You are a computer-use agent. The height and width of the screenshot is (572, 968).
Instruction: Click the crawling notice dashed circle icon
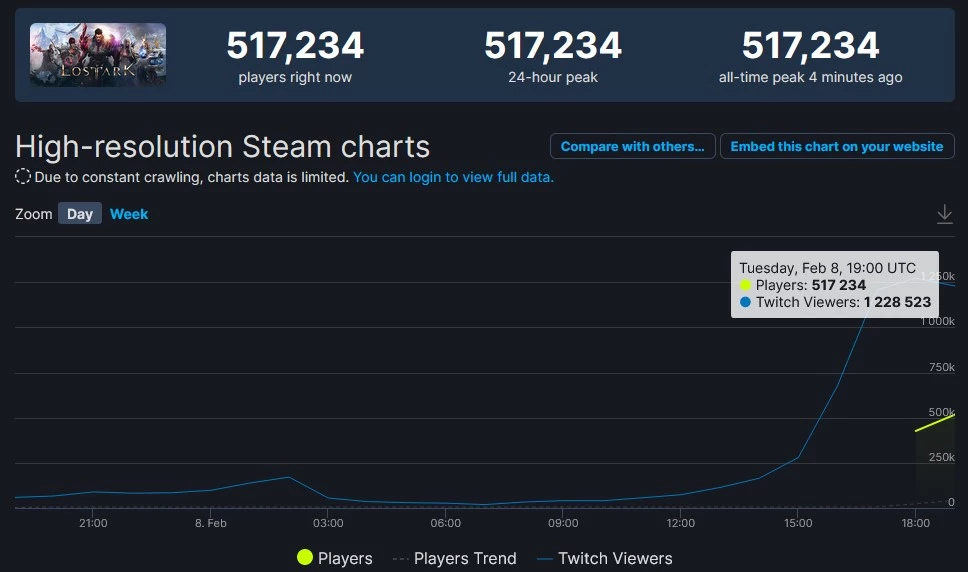[23, 176]
